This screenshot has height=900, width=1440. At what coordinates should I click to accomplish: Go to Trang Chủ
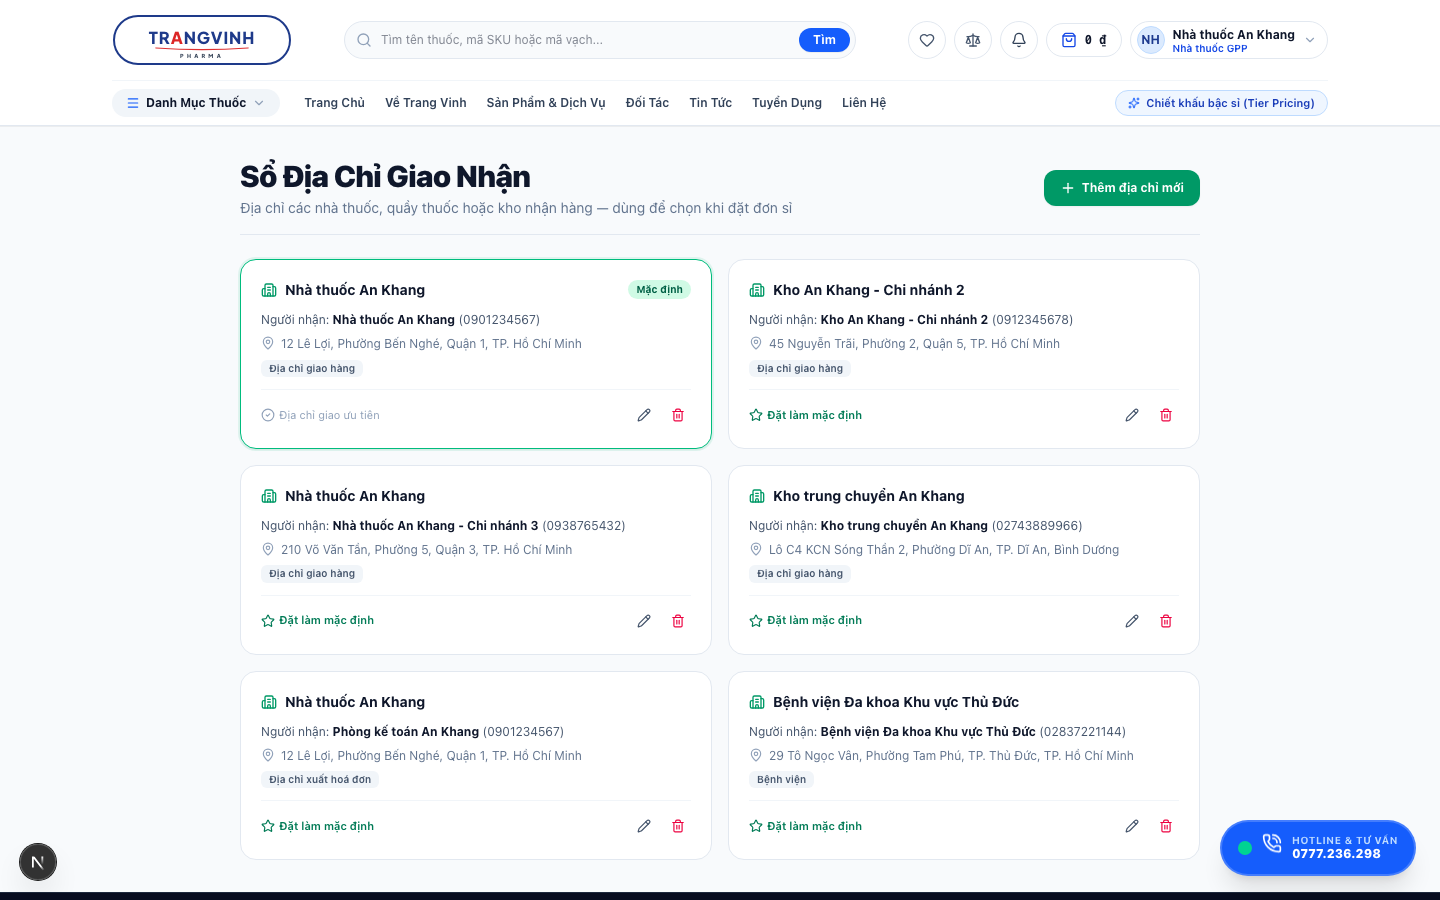tap(334, 103)
